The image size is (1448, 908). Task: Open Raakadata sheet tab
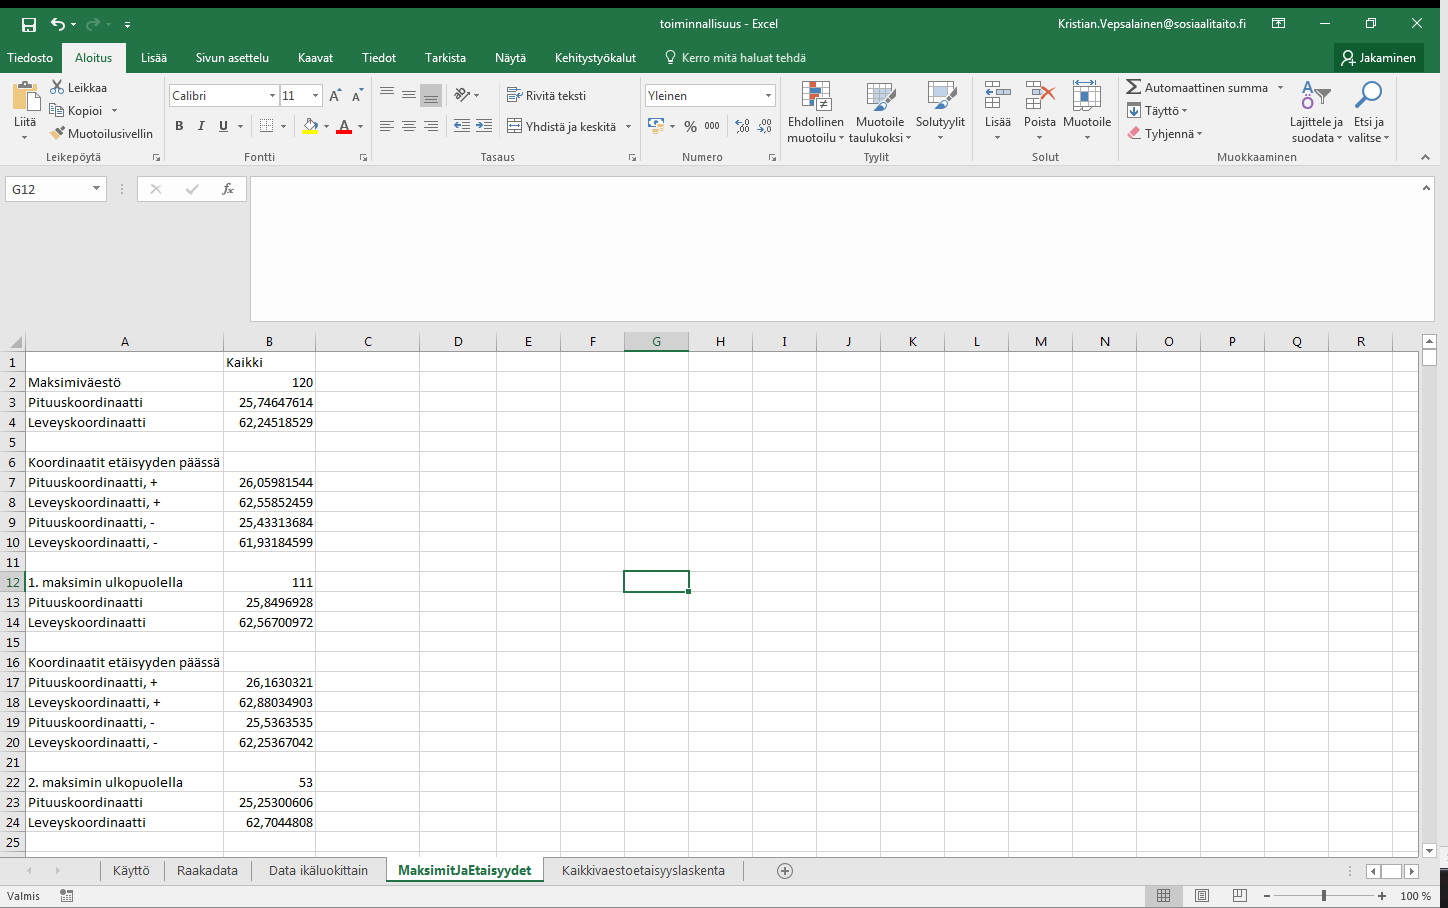207,870
